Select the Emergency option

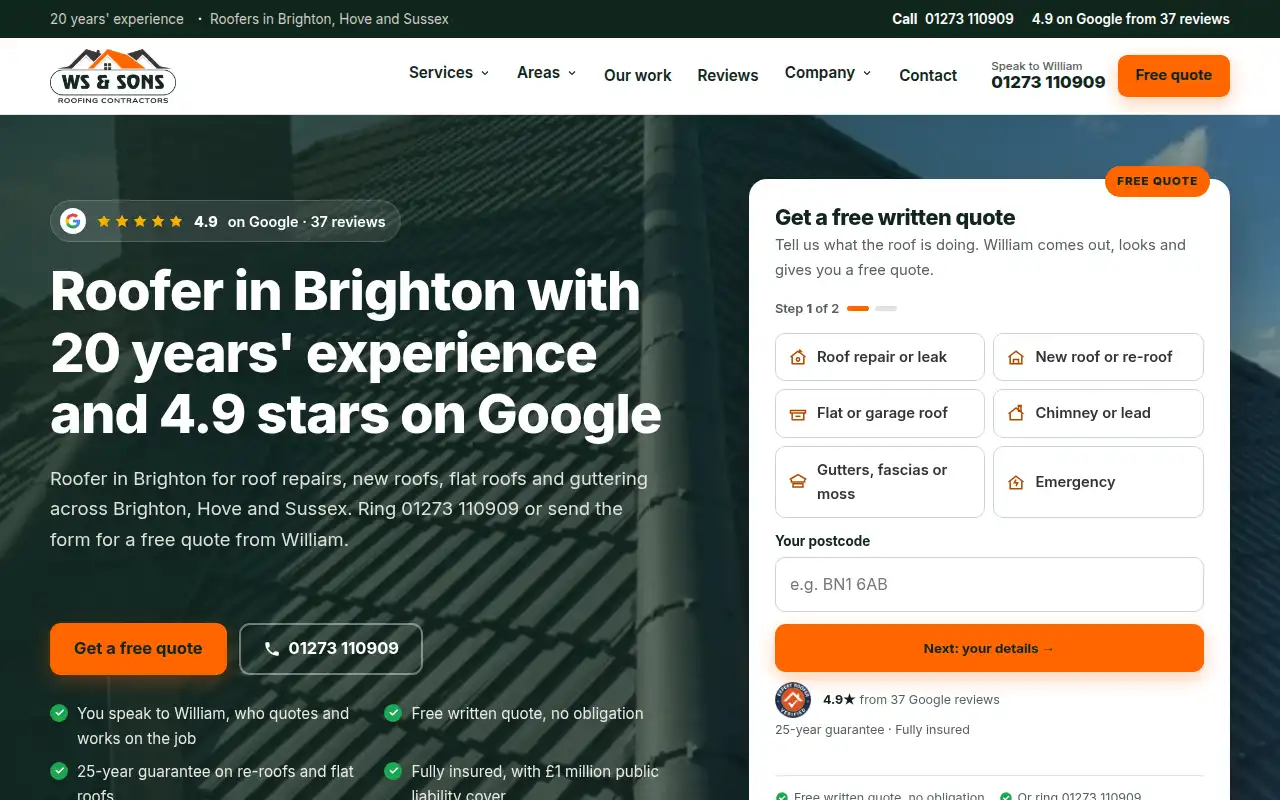coord(1098,482)
